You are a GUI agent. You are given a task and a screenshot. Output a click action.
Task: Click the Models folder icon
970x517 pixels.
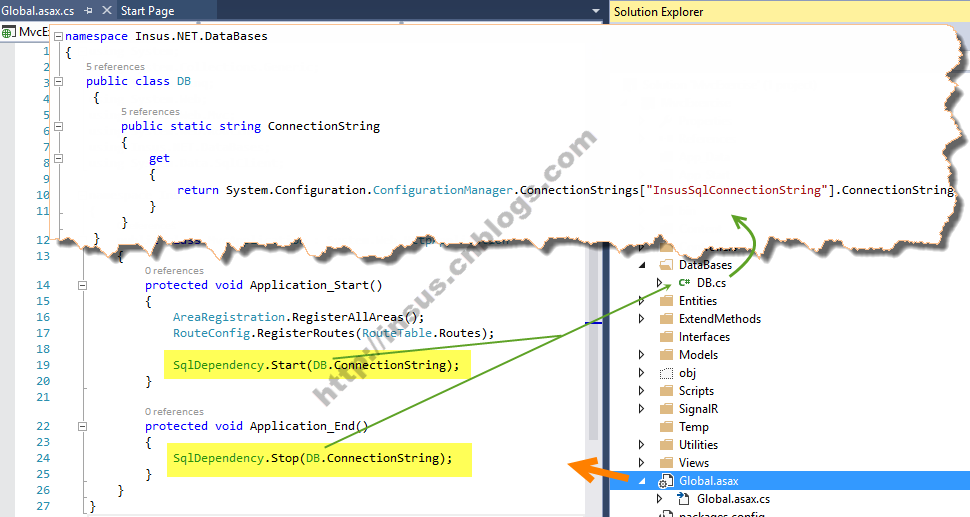click(x=666, y=355)
